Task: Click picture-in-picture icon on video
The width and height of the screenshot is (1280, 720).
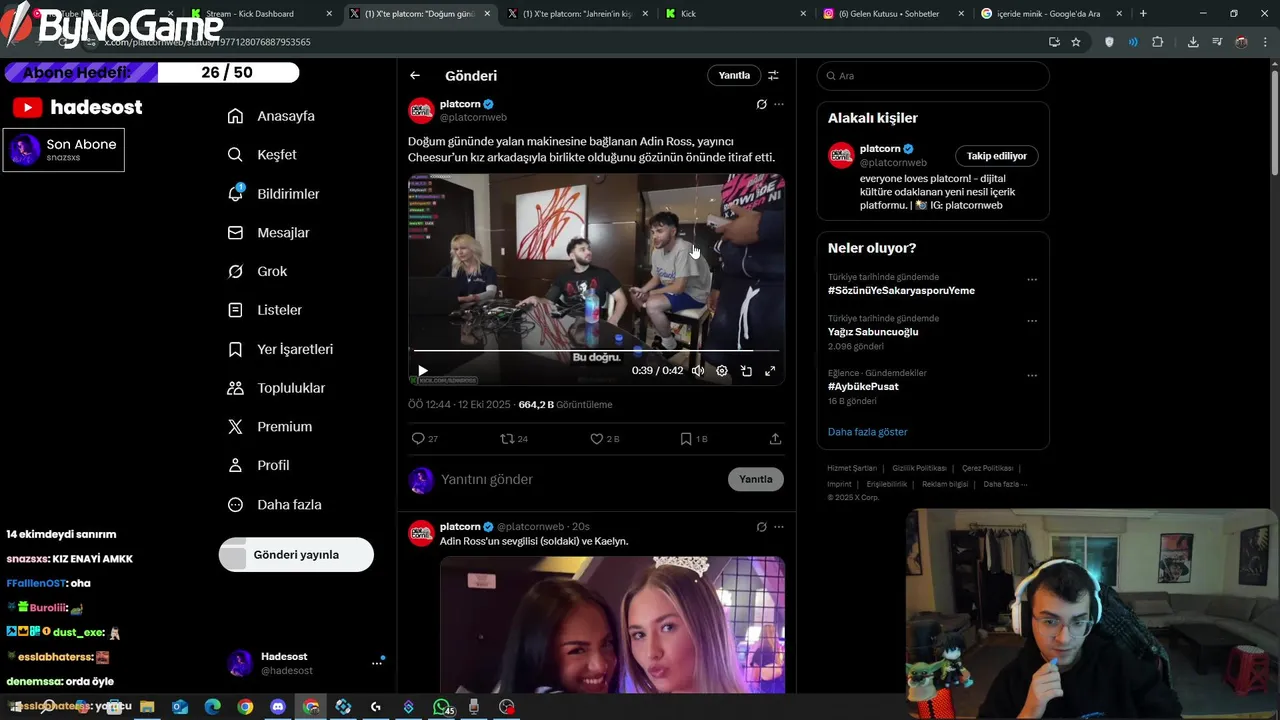Action: [x=746, y=371]
